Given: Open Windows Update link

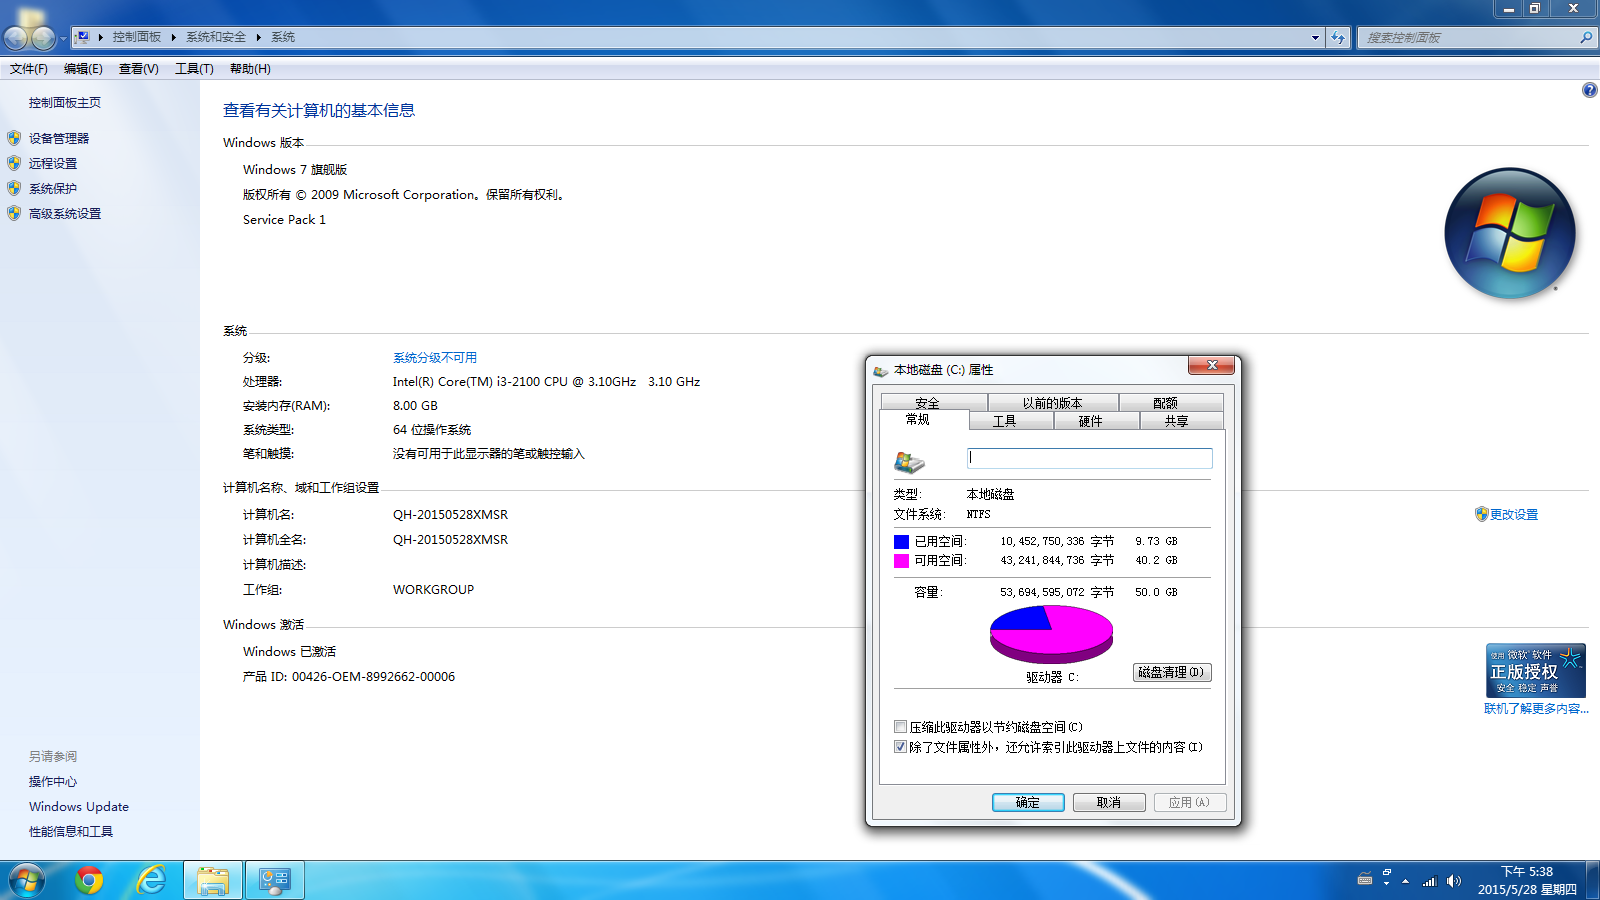Looking at the screenshot, I should [79, 806].
